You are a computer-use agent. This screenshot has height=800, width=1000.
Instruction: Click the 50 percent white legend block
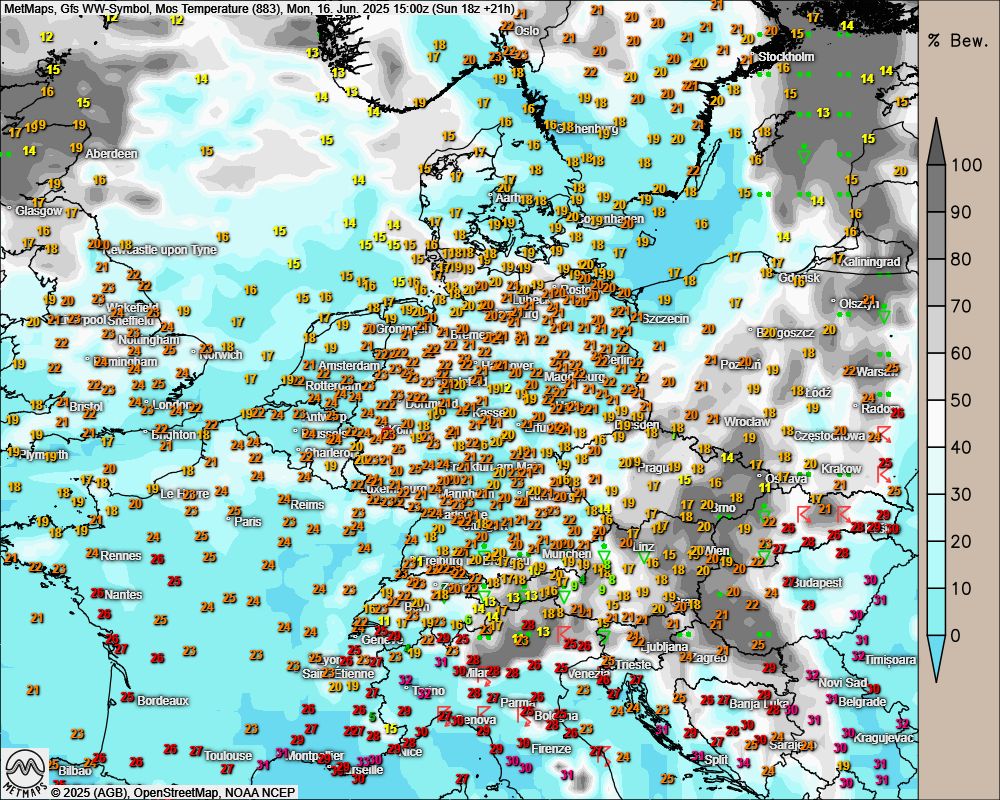937,400
